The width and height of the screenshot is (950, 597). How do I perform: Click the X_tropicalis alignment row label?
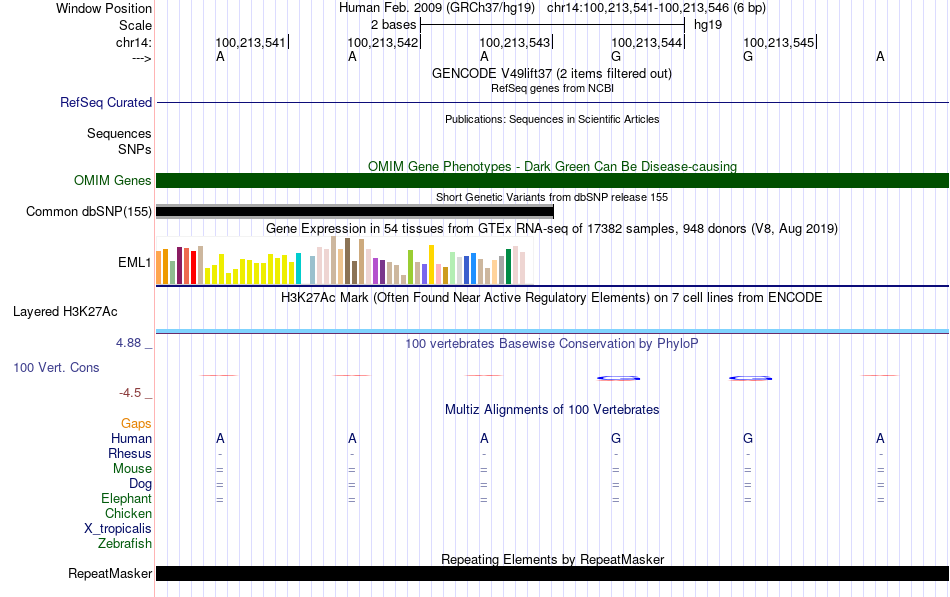tap(118, 529)
